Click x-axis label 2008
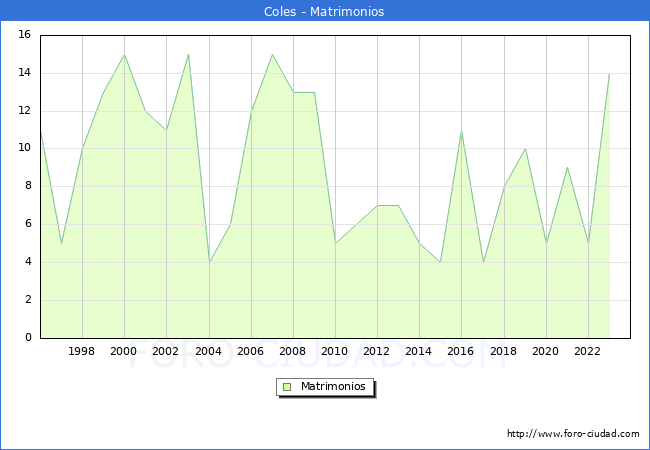650x450 pixels. tap(293, 351)
